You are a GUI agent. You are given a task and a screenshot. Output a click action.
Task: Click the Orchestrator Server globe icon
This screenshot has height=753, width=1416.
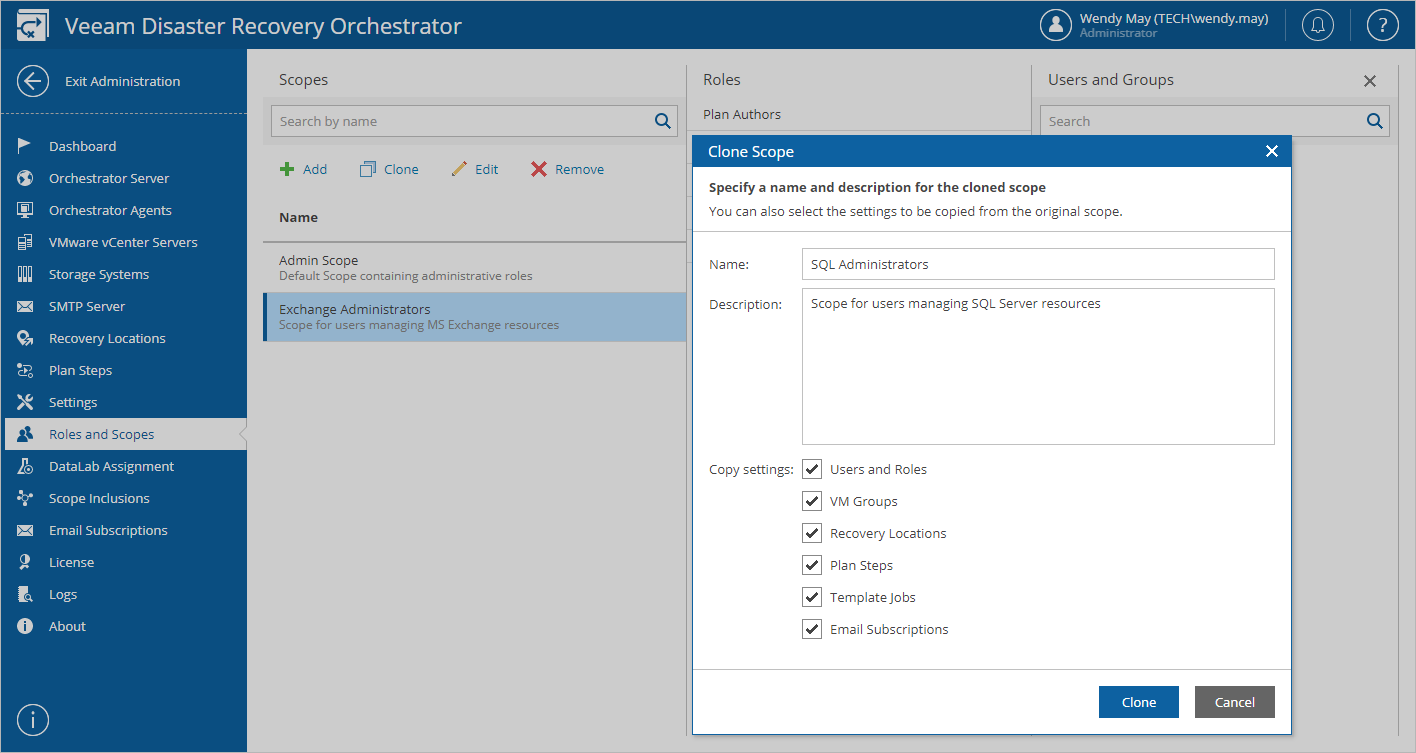pos(25,178)
